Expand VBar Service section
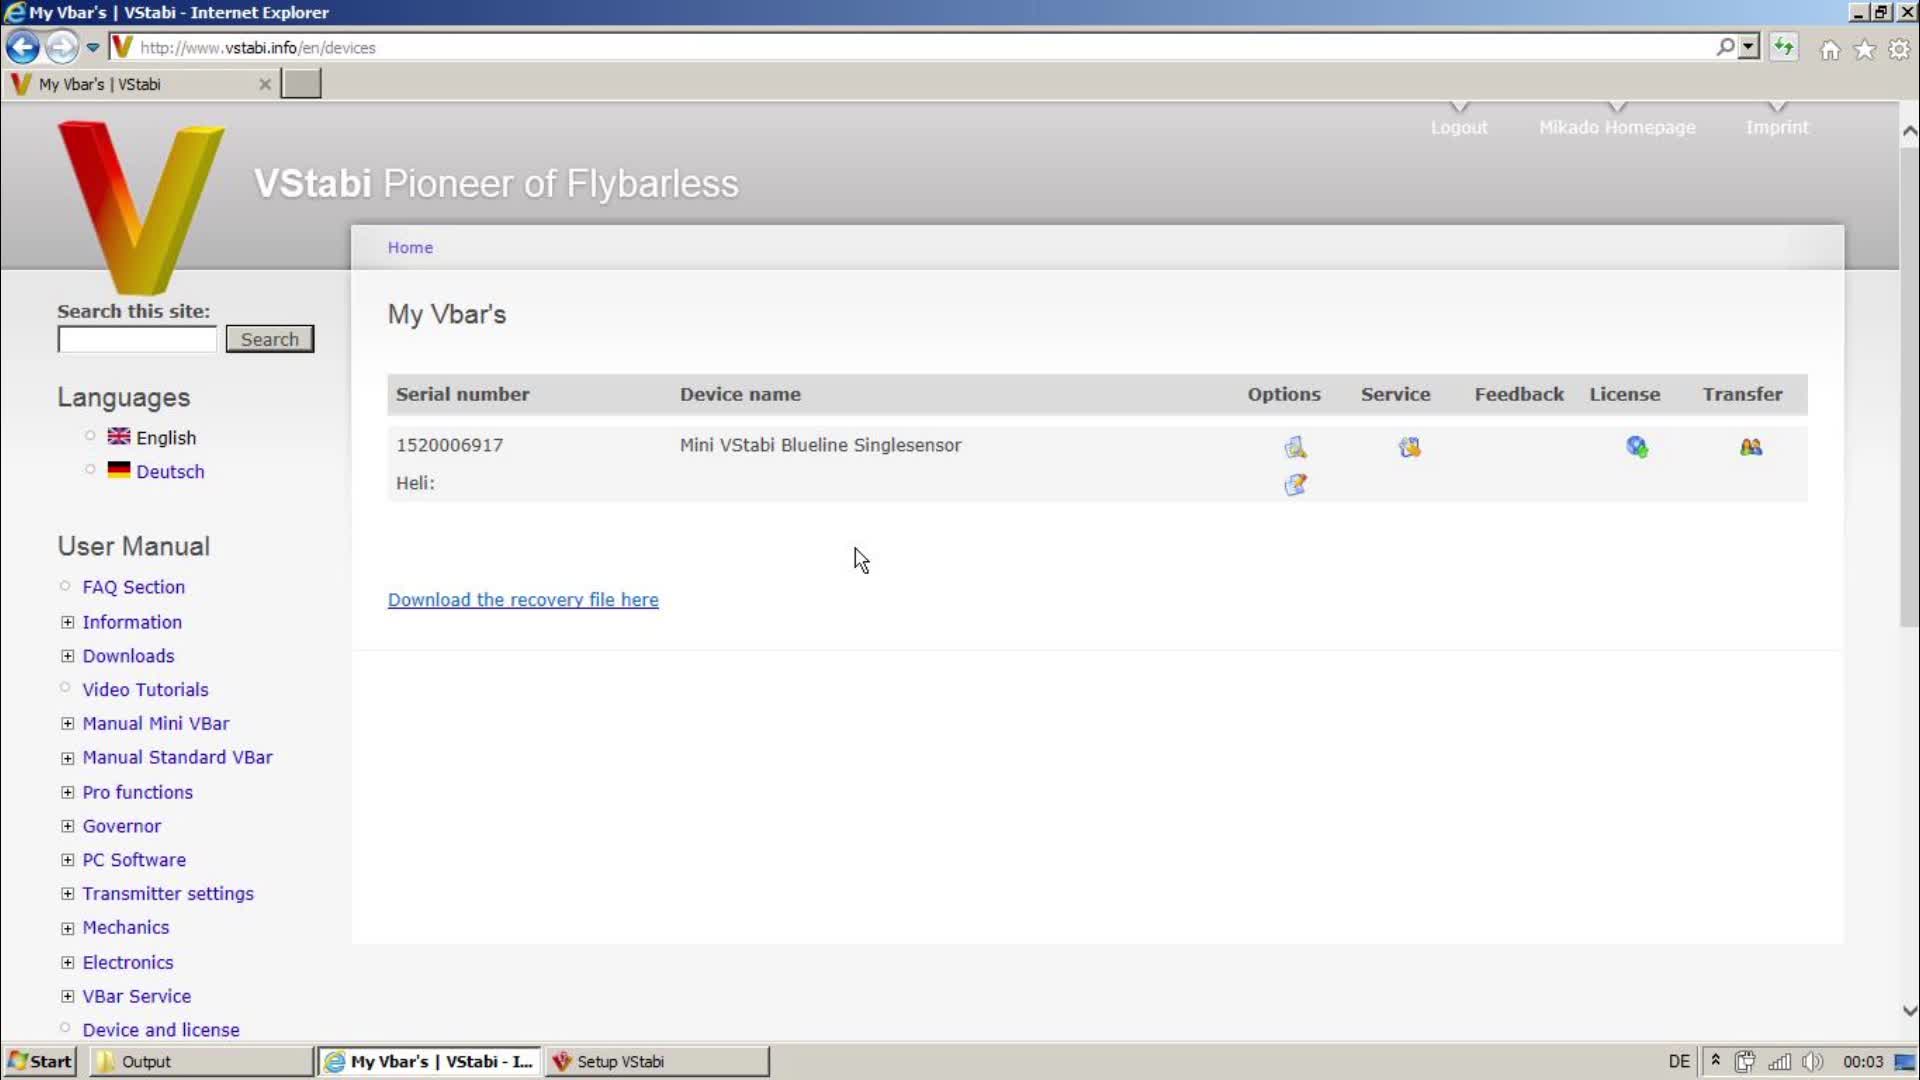Viewport: 1920px width, 1080px height. 67,996
